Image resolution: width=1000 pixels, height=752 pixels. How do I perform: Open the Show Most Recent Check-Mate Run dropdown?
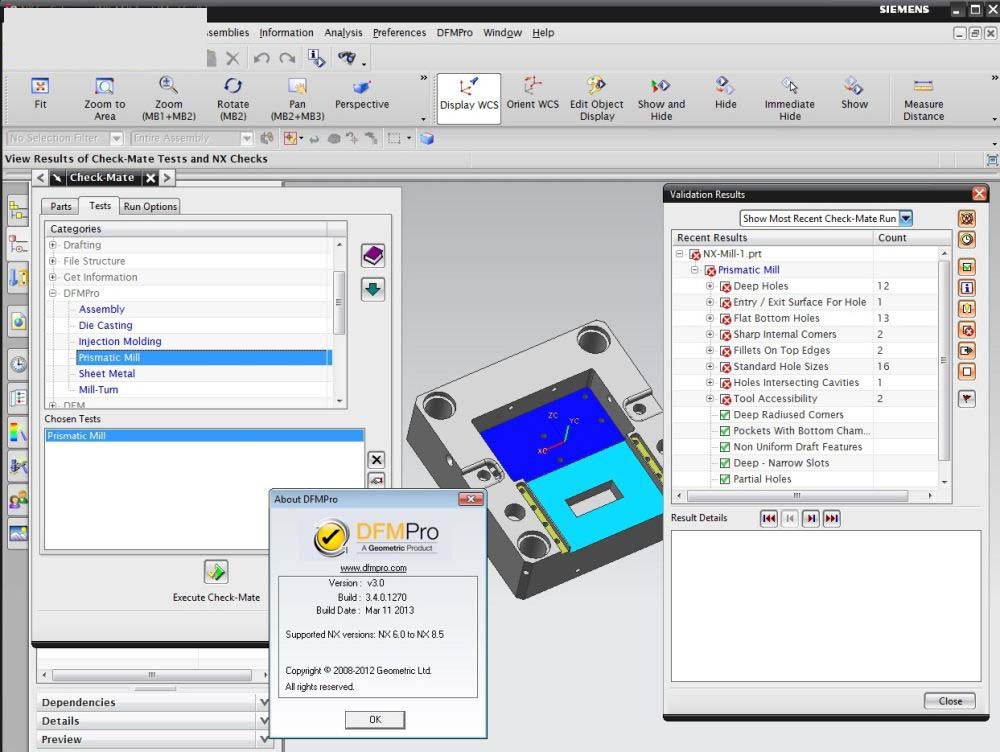[905, 218]
